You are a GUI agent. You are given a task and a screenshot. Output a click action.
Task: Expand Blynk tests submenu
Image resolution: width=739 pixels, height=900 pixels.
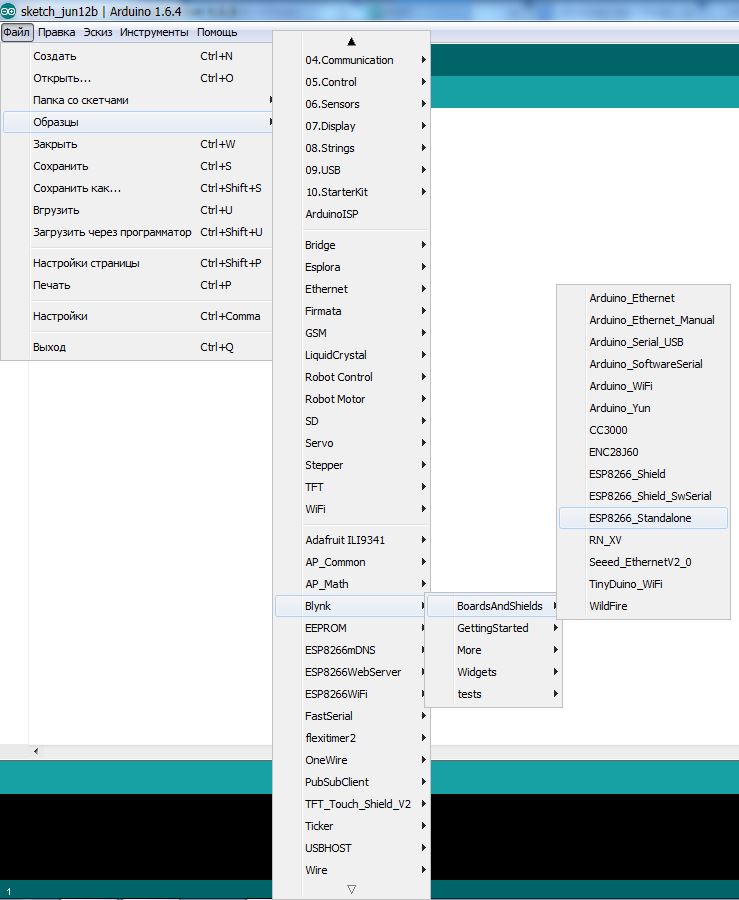[x=493, y=694]
